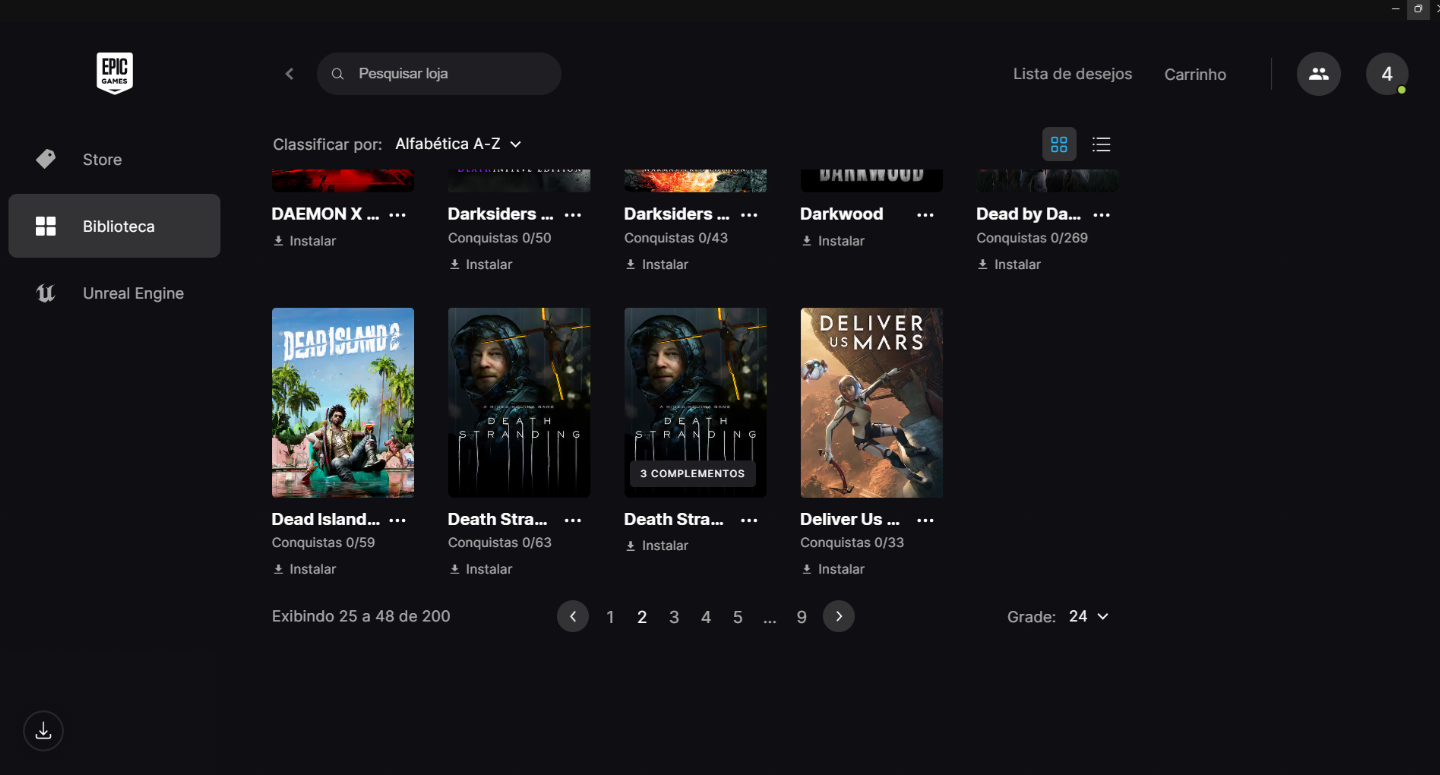1440x775 pixels.
Task: Go to page 3
Action: 674,617
